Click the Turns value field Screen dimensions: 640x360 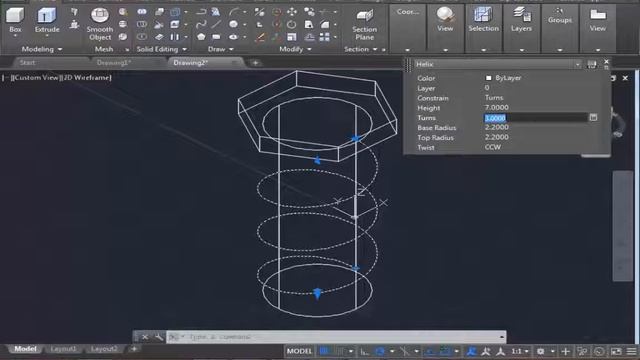click(x=536, y=118)
